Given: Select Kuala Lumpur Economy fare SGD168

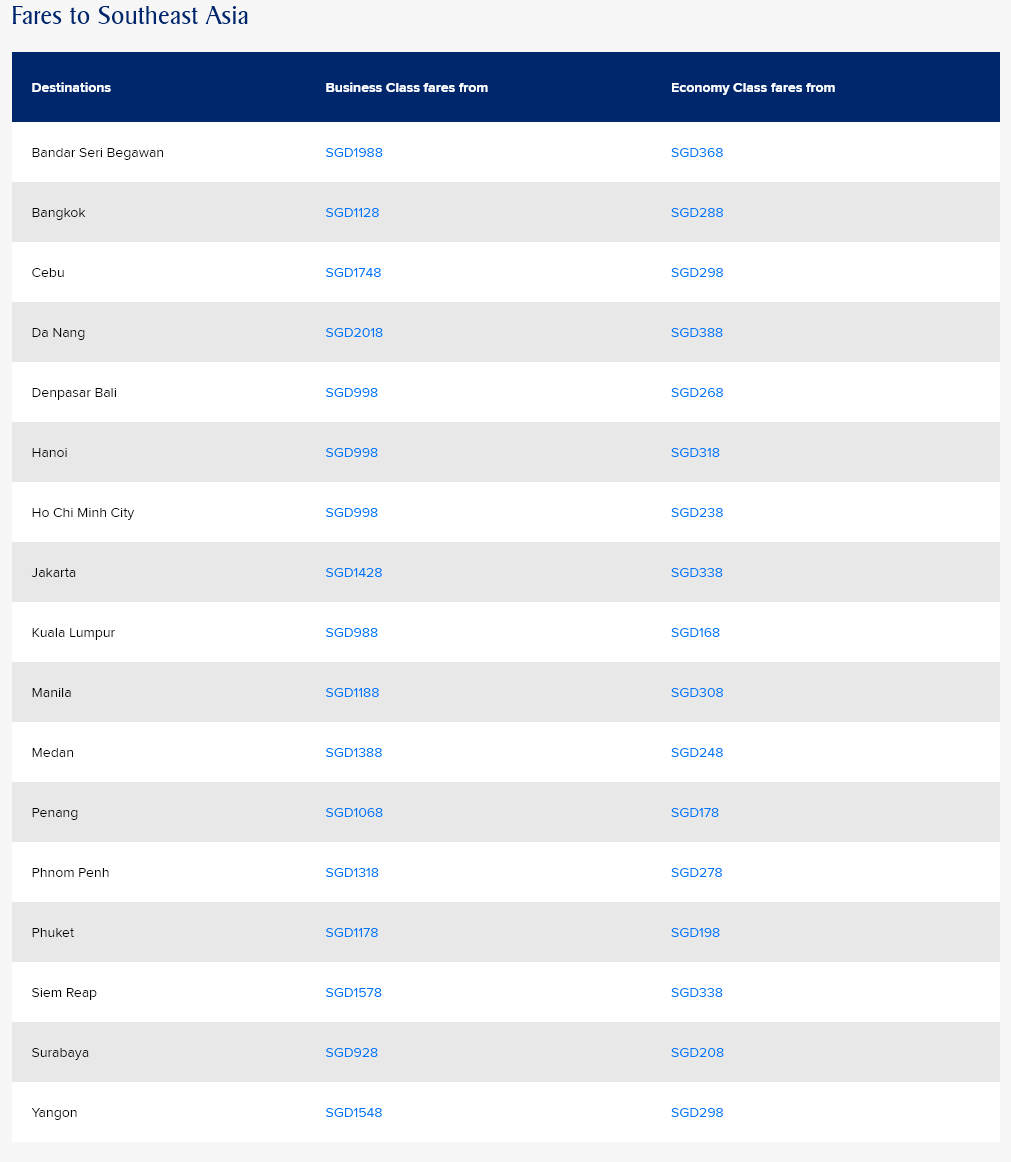Looking at the screenshot, I should tap(695, 633).
